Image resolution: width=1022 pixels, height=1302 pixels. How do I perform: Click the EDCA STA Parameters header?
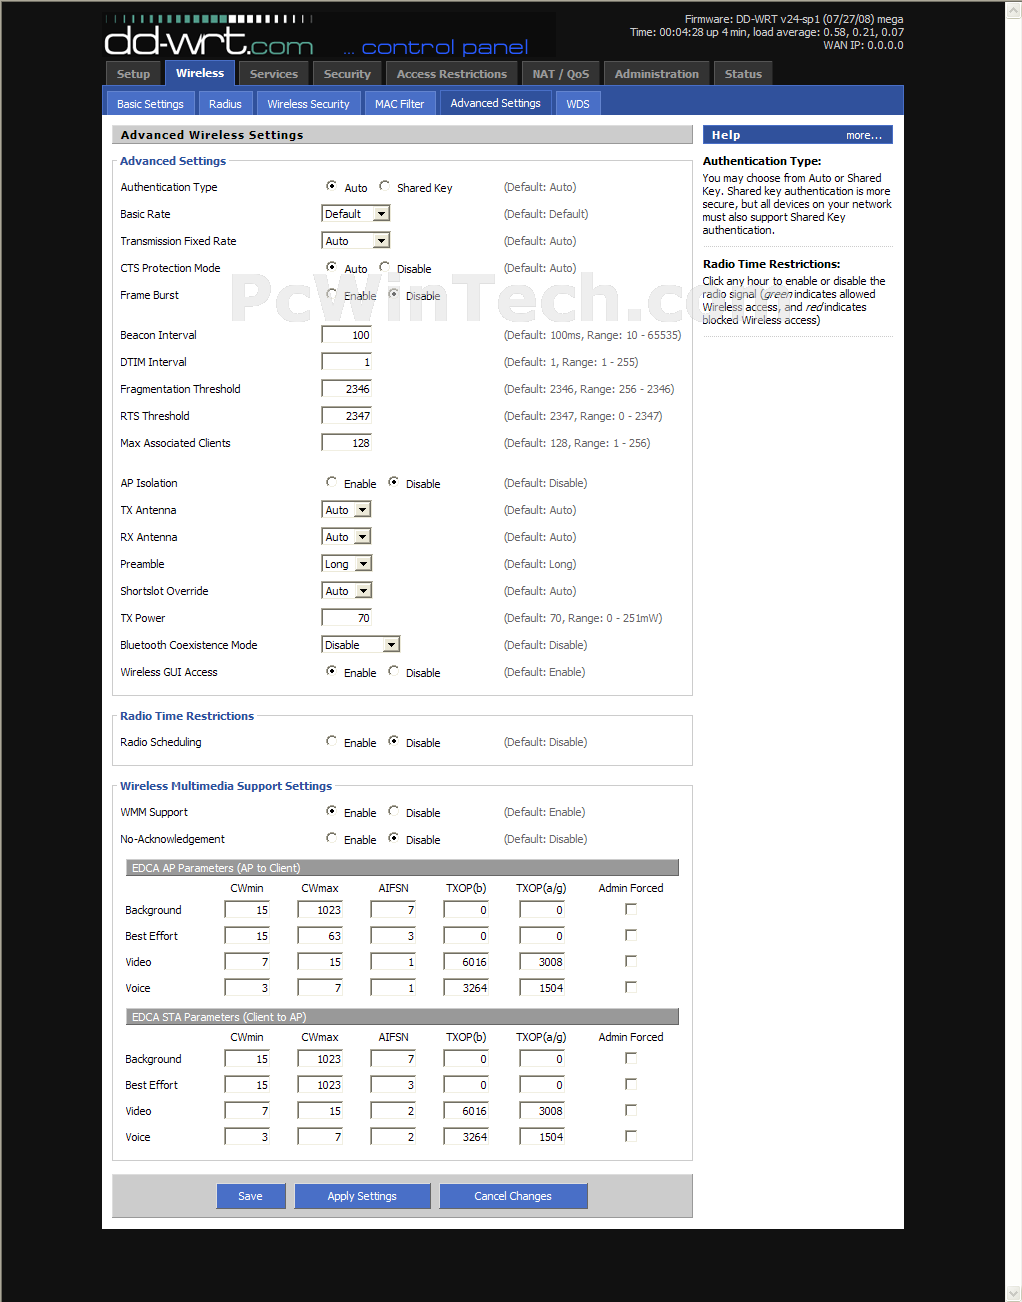(402, 1016)
